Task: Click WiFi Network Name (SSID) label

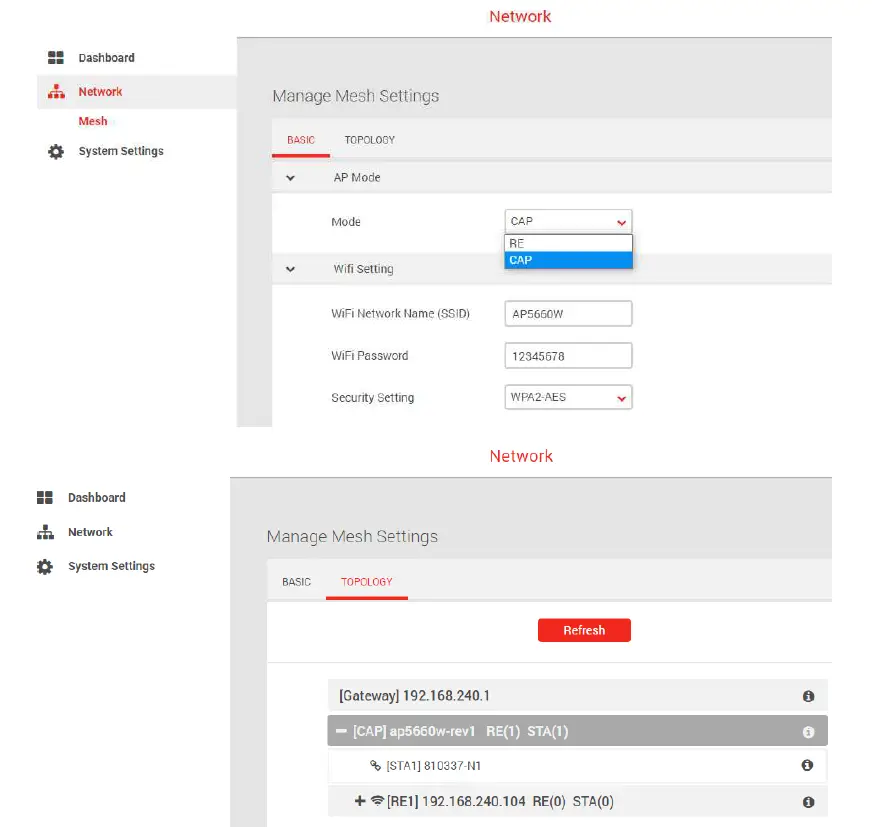Action: [x=400, y=314]
